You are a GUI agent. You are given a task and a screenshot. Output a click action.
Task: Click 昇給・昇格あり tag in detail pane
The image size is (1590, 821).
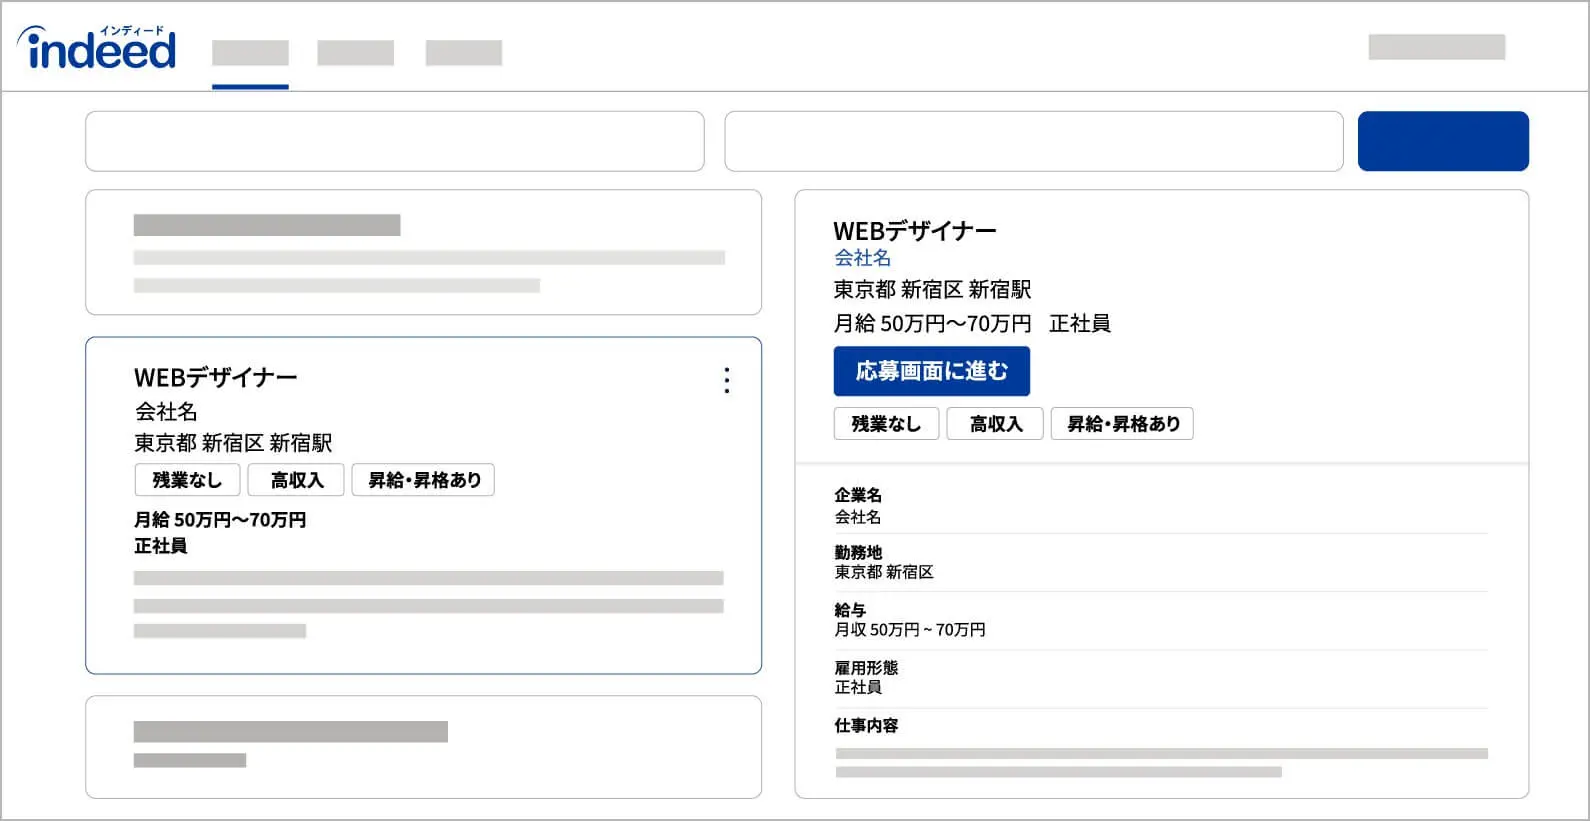click(1123, 424)
